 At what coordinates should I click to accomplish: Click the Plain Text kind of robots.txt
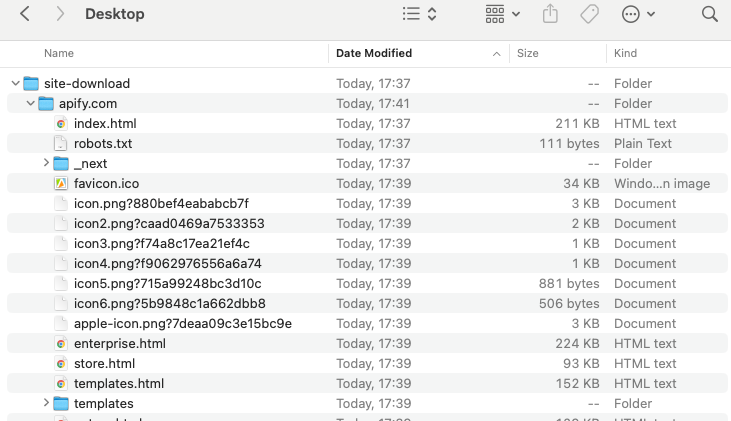pos(642,144)
